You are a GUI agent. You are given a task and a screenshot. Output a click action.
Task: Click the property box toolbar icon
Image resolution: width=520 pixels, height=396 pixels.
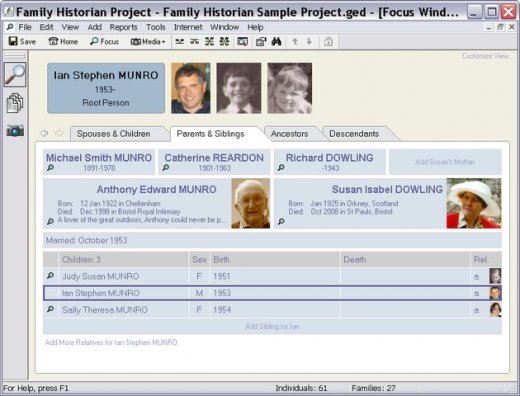261,41
